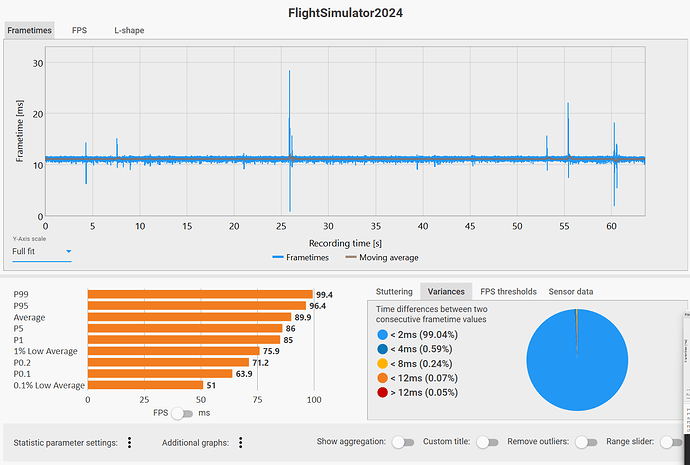This screenshot has width=690, height=465.
Task: Click the < 12ms (0.07%) legend entry
Action: (418, 378)
